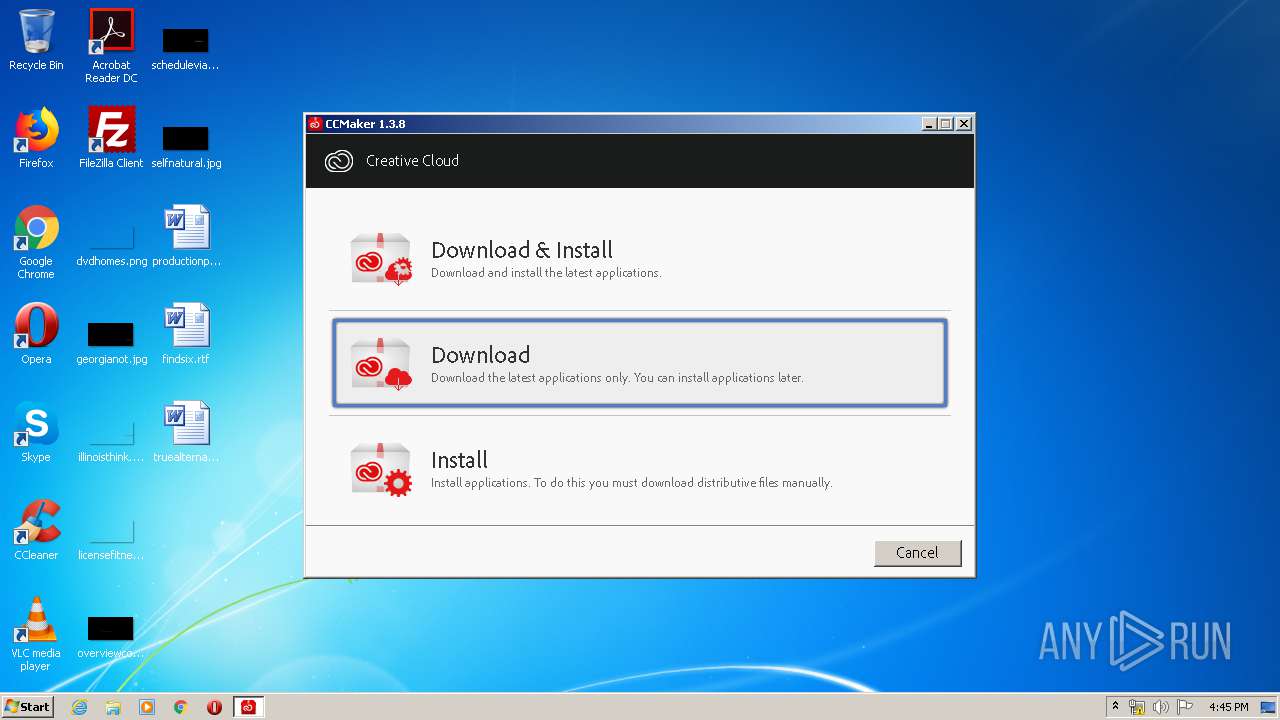This screenshot has height=720, width=1280.
Task: Select the truealterna... Word document
Action: [186, 432]
